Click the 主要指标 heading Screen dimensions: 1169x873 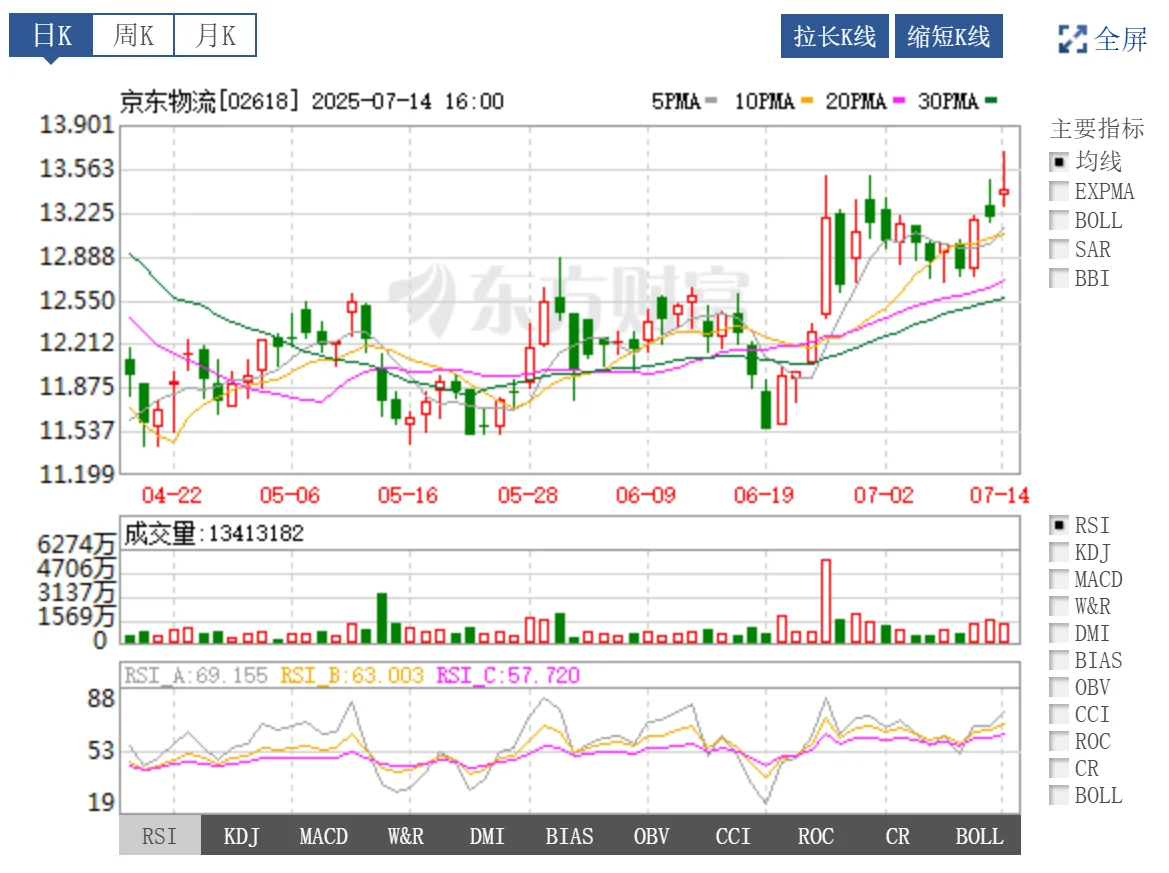tap(1097, 129)
